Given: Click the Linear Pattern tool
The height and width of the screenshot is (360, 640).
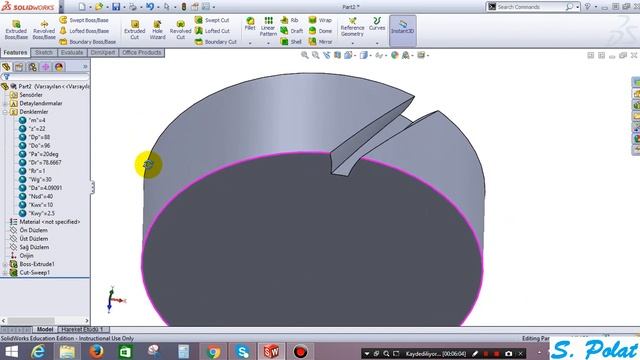Looking at the screenshot, I should click(x=268, y=27).
